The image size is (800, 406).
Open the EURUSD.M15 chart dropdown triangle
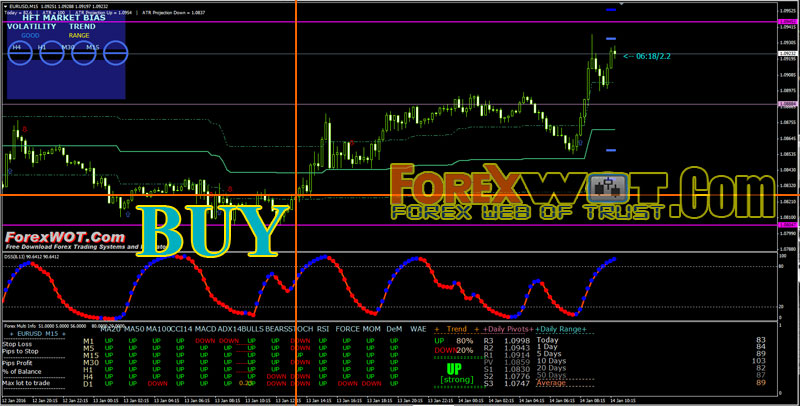point(5,6)
